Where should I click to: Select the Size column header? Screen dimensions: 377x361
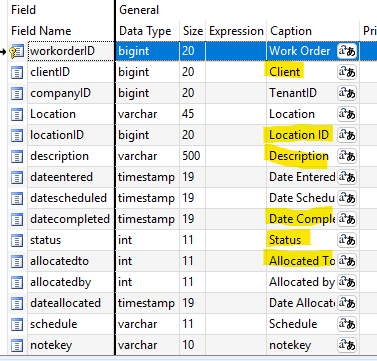pyautogui.click(x=193, y=31)
